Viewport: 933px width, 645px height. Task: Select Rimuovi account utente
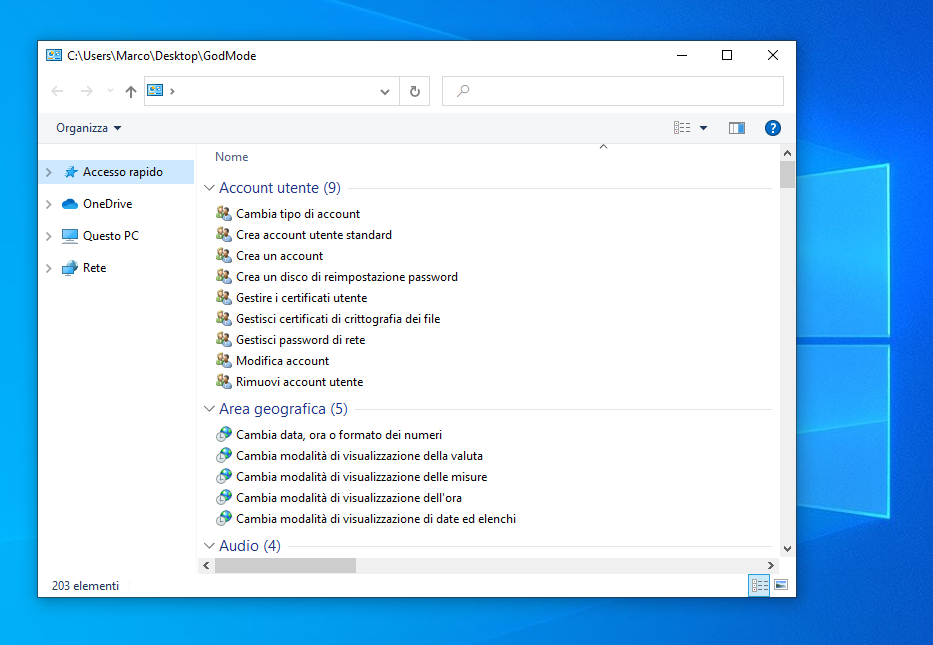coord(299,382)
